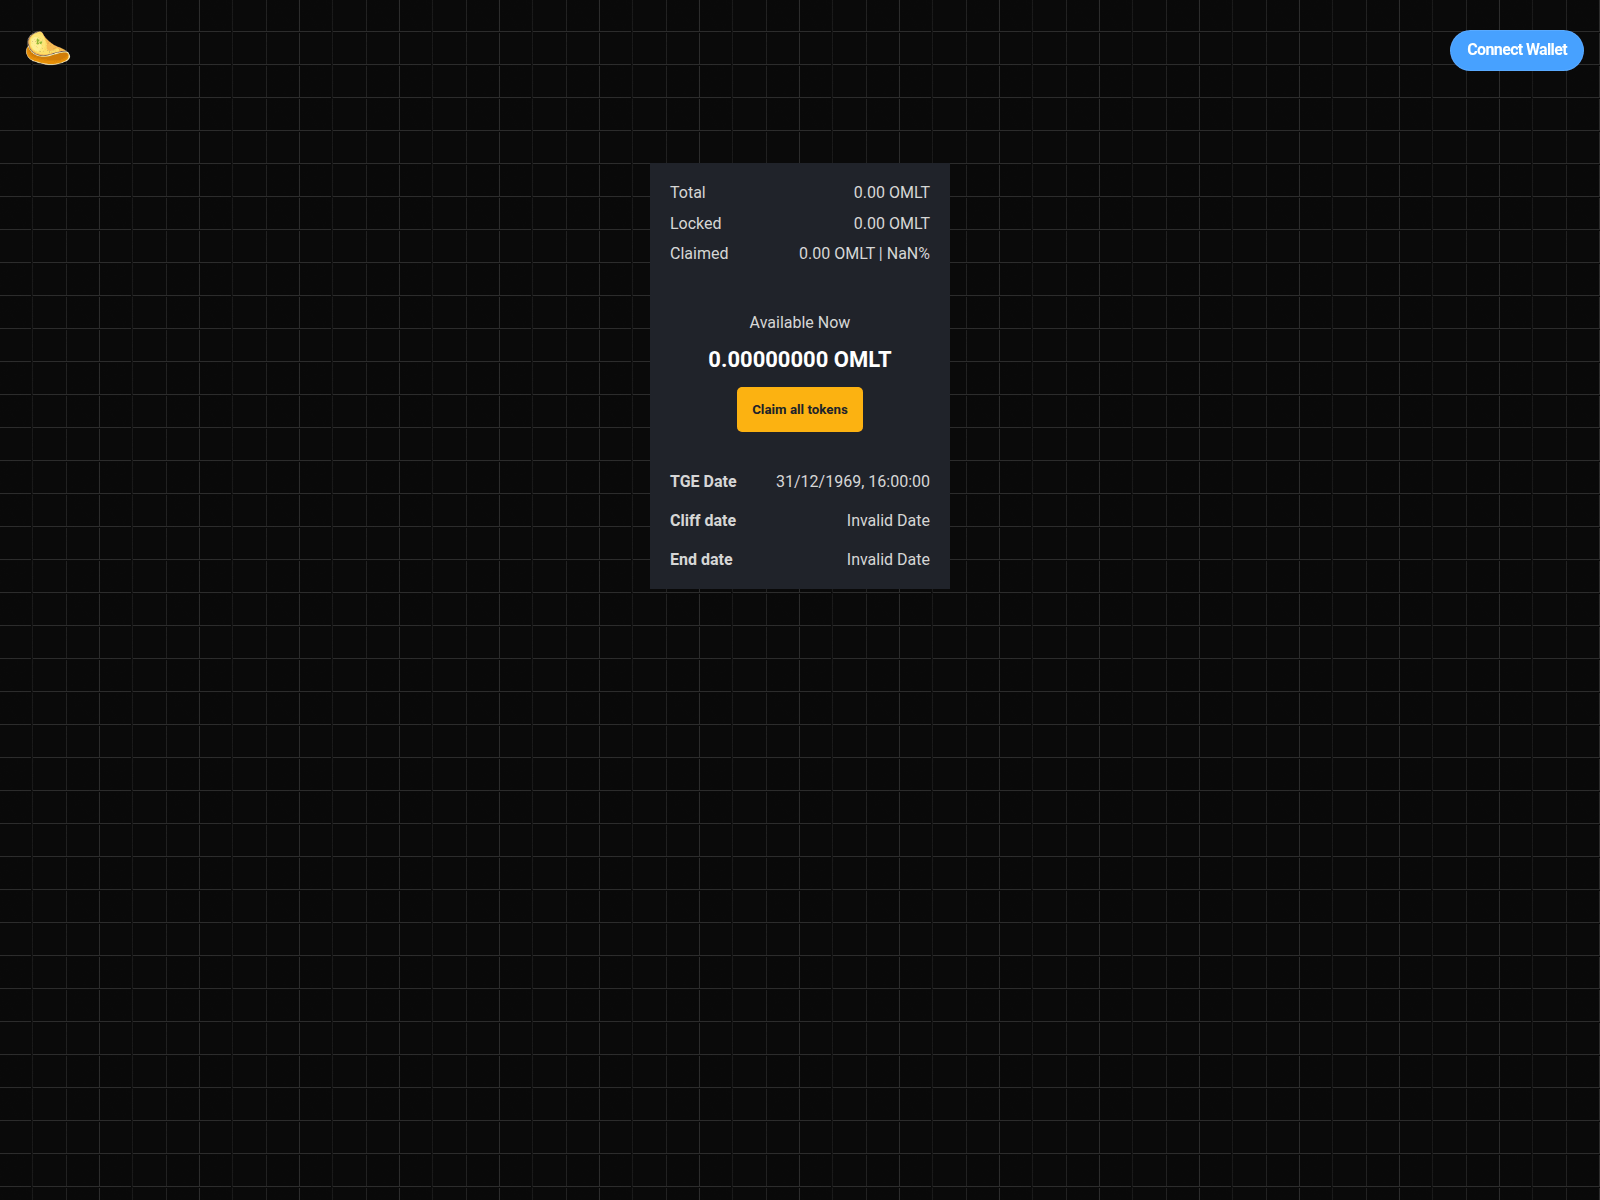Click the TGE Date value
This screenshot has width=1600, height=1200.
[x=852, y=481]
